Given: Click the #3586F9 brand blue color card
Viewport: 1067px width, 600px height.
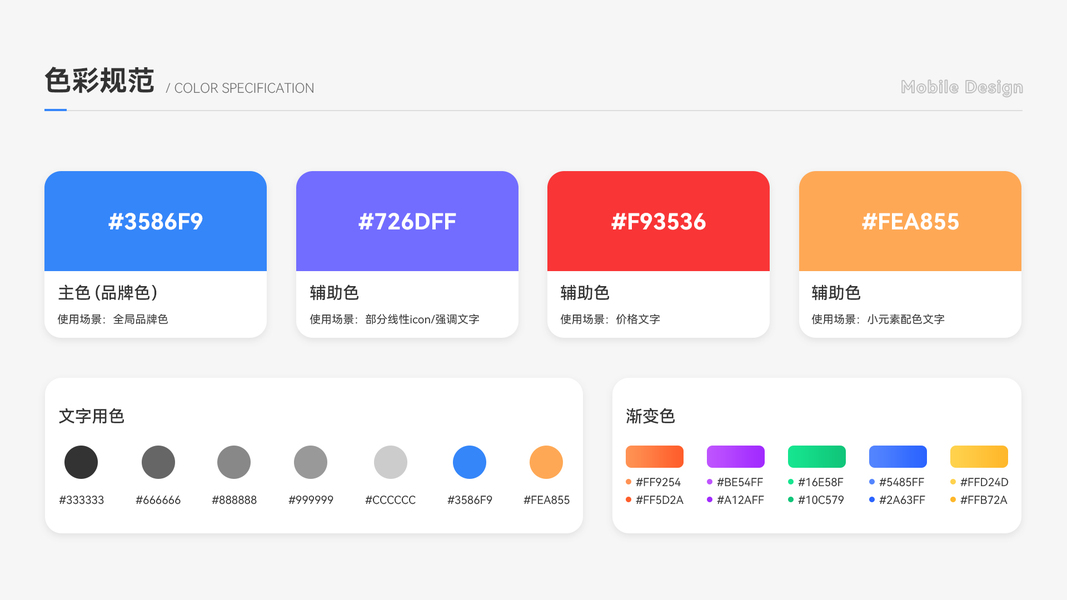Looking at the screenshot, I should click(155, 221).
